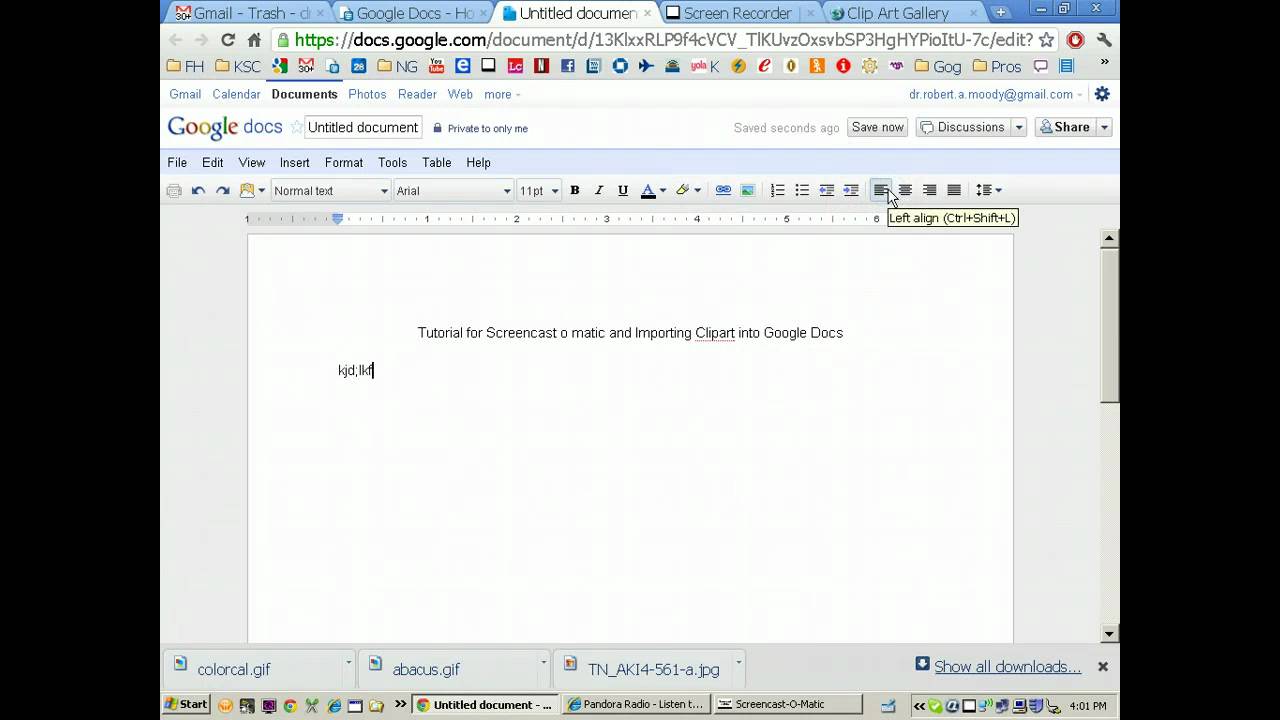This screenshot has height=720, width=1280.
Task: Open the KSC bookmarks folder
Action: pyautogui.click(x=238, y=66)
